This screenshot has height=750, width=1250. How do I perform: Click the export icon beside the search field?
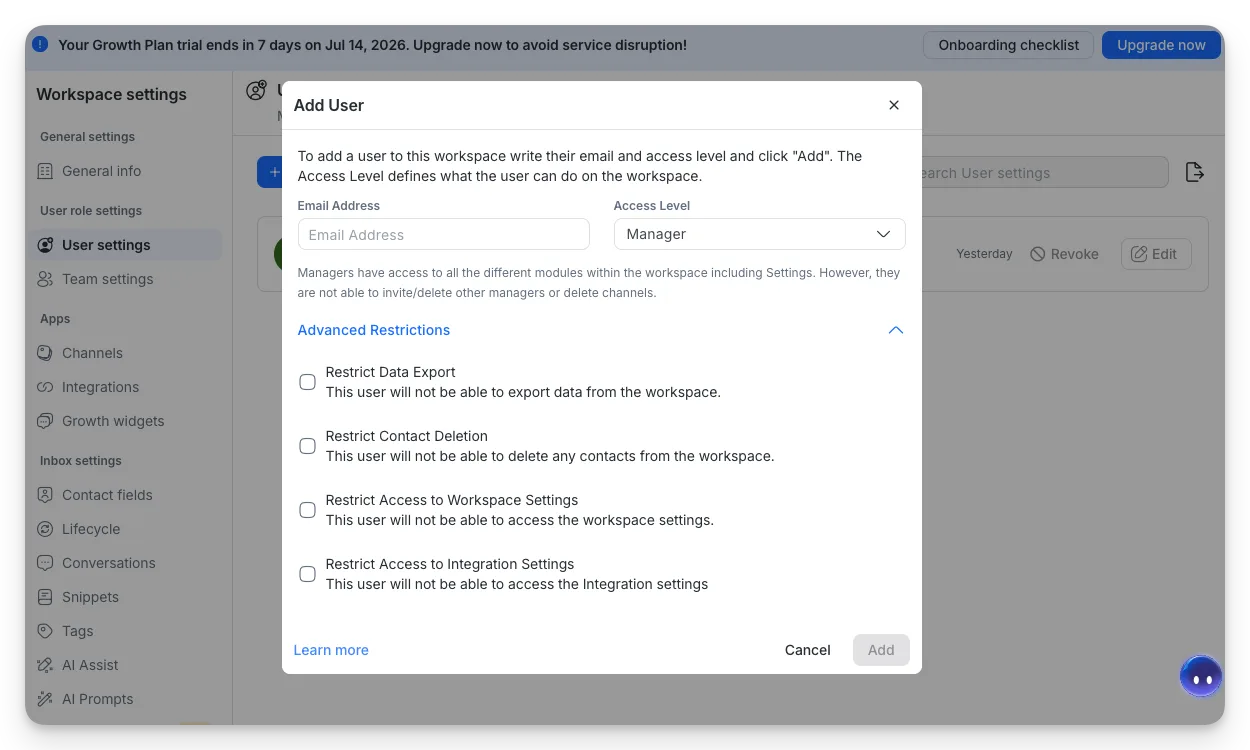click(x=1194, y=172)
